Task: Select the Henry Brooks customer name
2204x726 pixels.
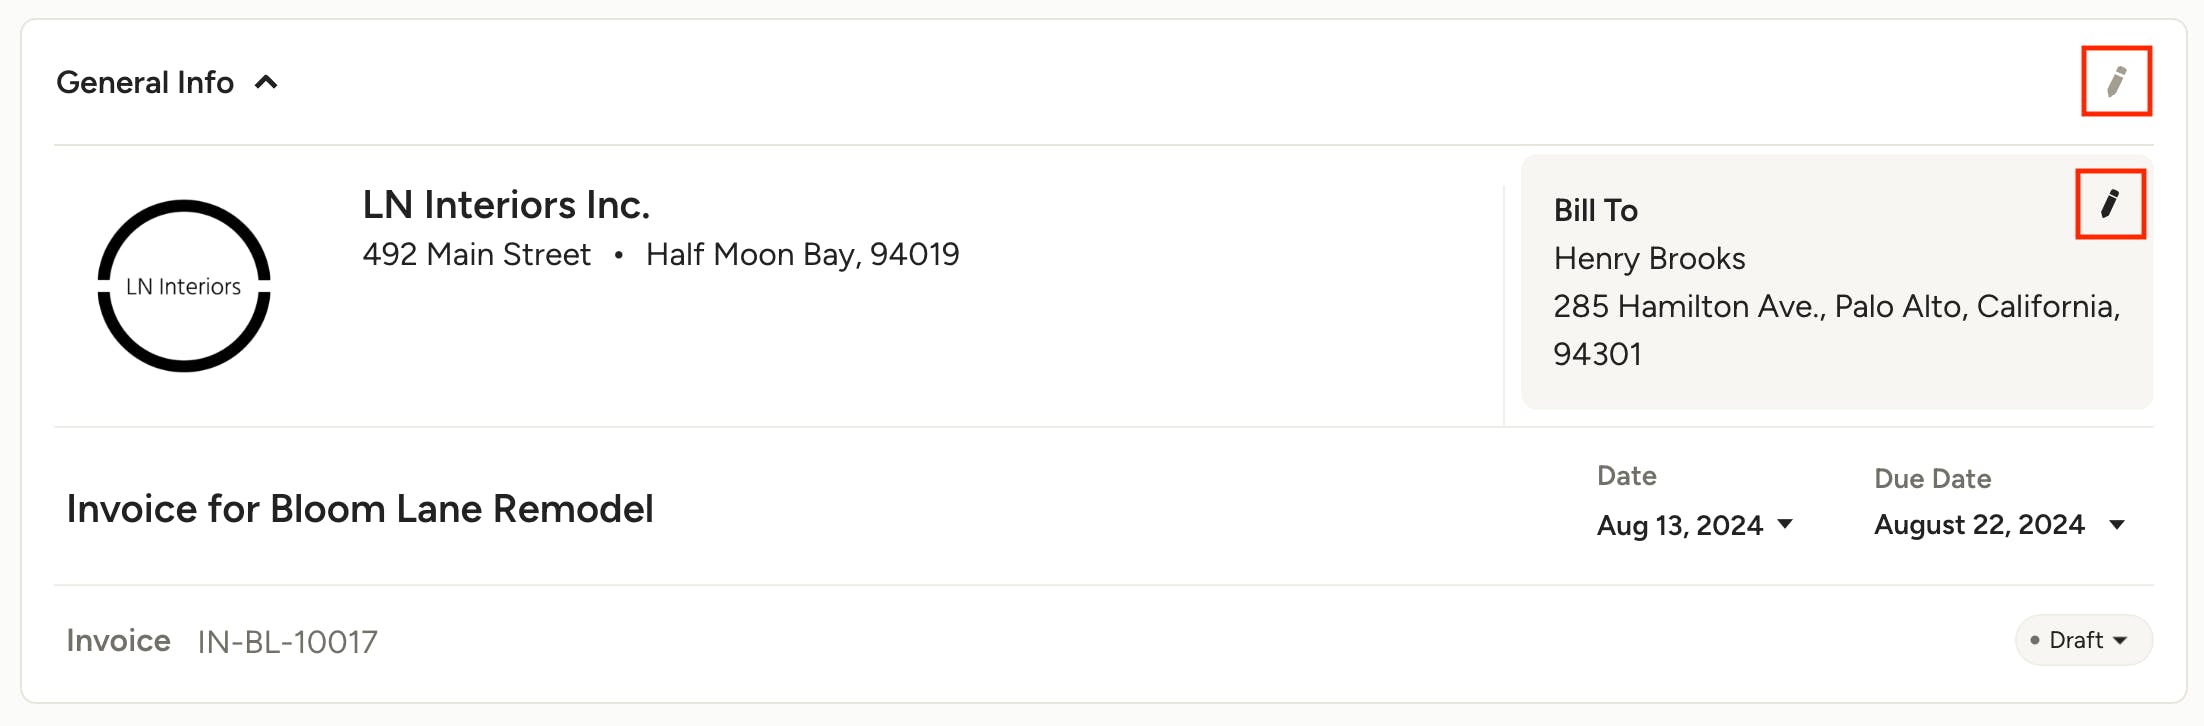Action: coord(1650,259)
